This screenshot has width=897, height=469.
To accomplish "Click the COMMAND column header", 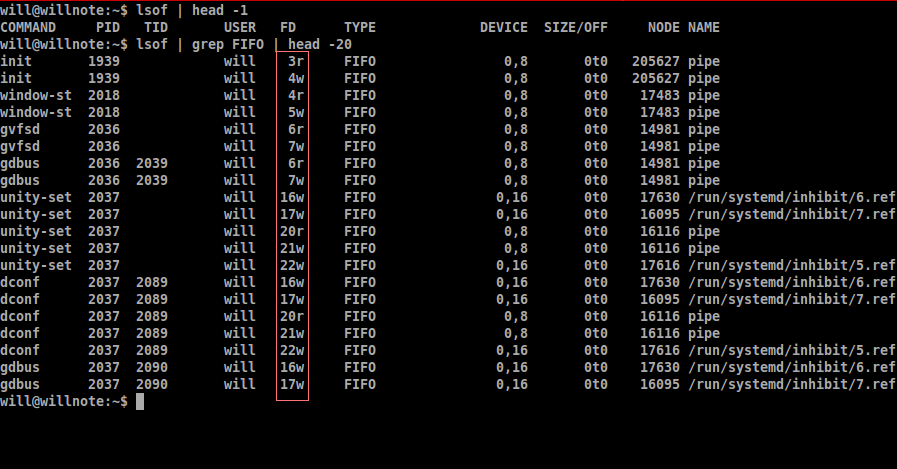I will coord(28,27).
